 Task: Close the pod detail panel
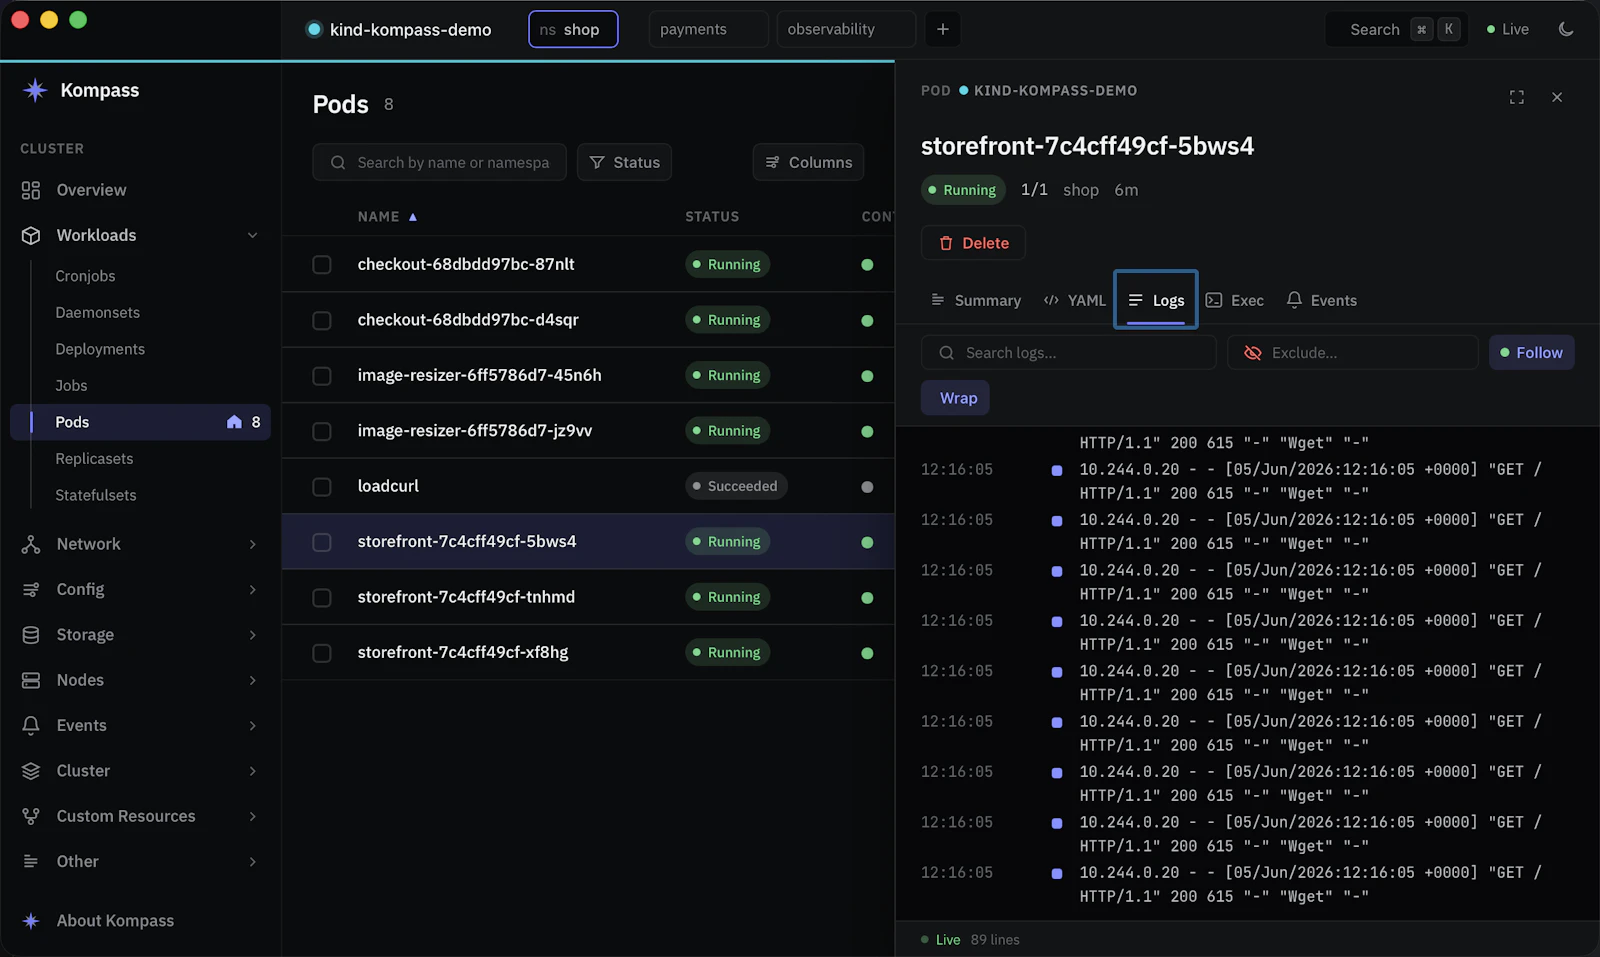[x=1557, y=97]
